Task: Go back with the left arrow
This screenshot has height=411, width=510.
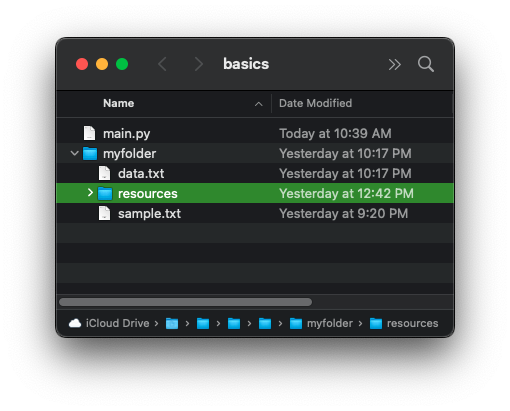Action: pyautogui.click(x=162, y=64)
